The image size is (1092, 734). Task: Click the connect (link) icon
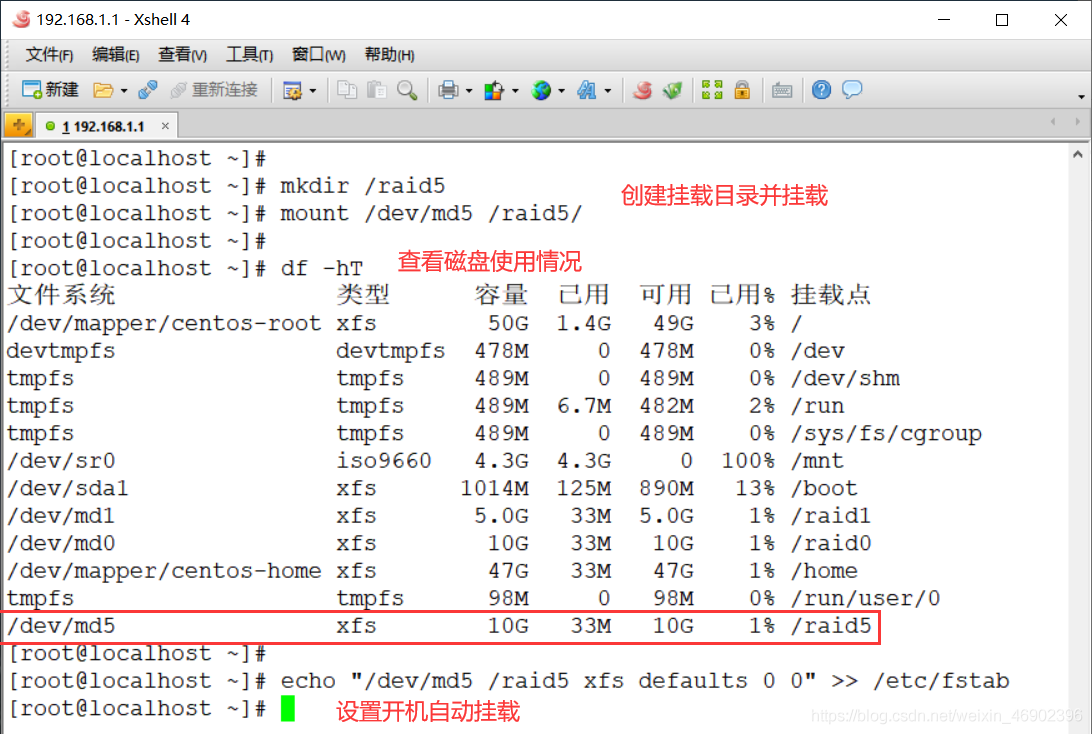[147, 90]
